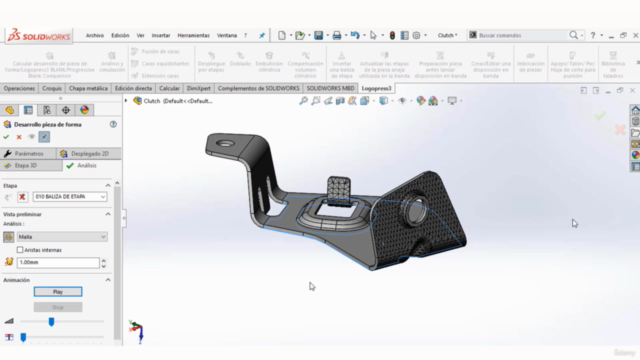
Task: Open the View settings monitor icon
Action: pyautogui.click(x=452, y=100)
